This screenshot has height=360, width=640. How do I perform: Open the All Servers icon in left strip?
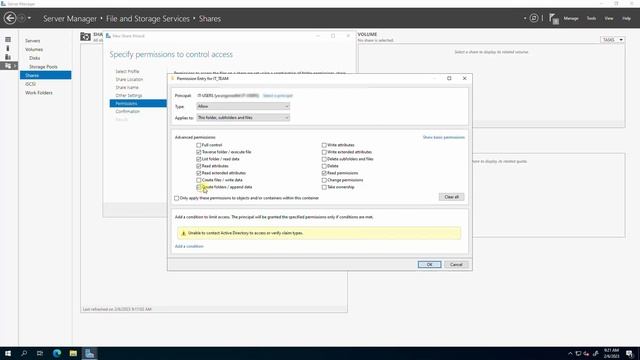click(8, 57)
